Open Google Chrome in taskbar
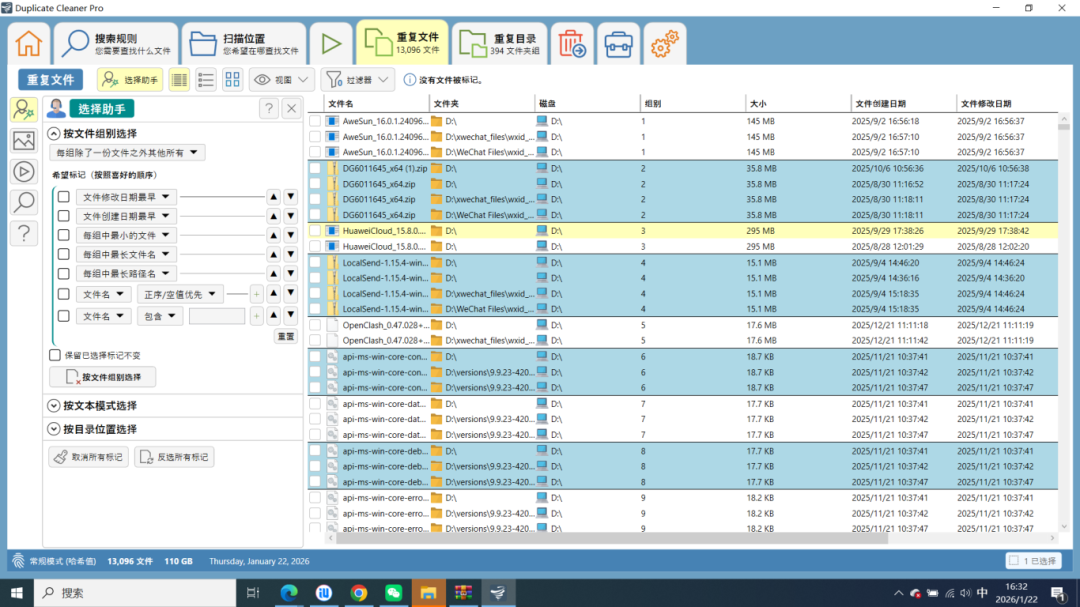 click(359, 593)
